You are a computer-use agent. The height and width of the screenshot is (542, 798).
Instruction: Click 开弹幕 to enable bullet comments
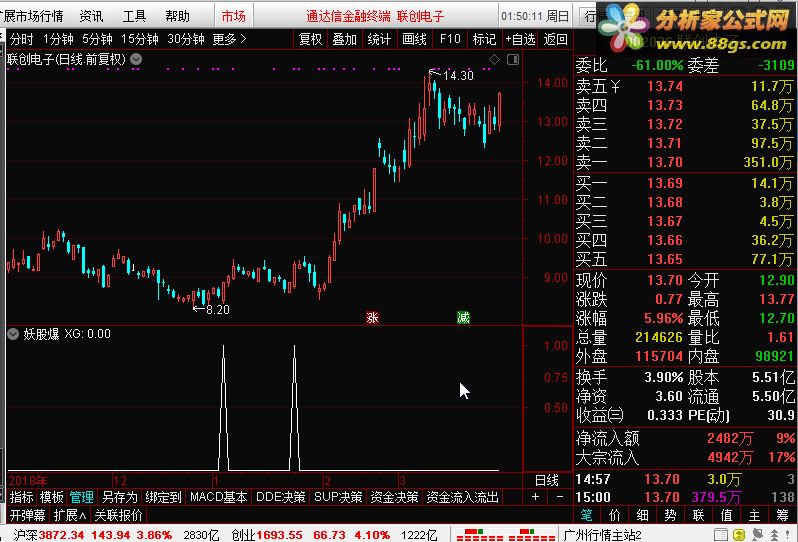27,515
